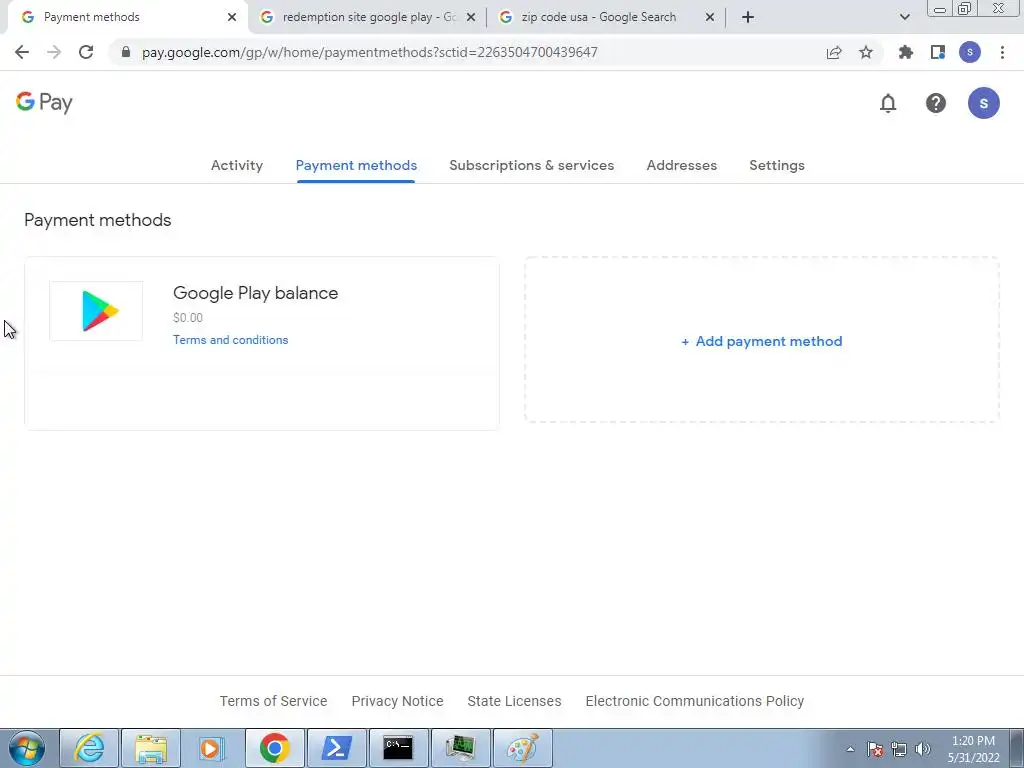The height and width of the screenshot is (768, 1024).
Task: Close the zip code usa tab
Action: (x=710, y=17)
